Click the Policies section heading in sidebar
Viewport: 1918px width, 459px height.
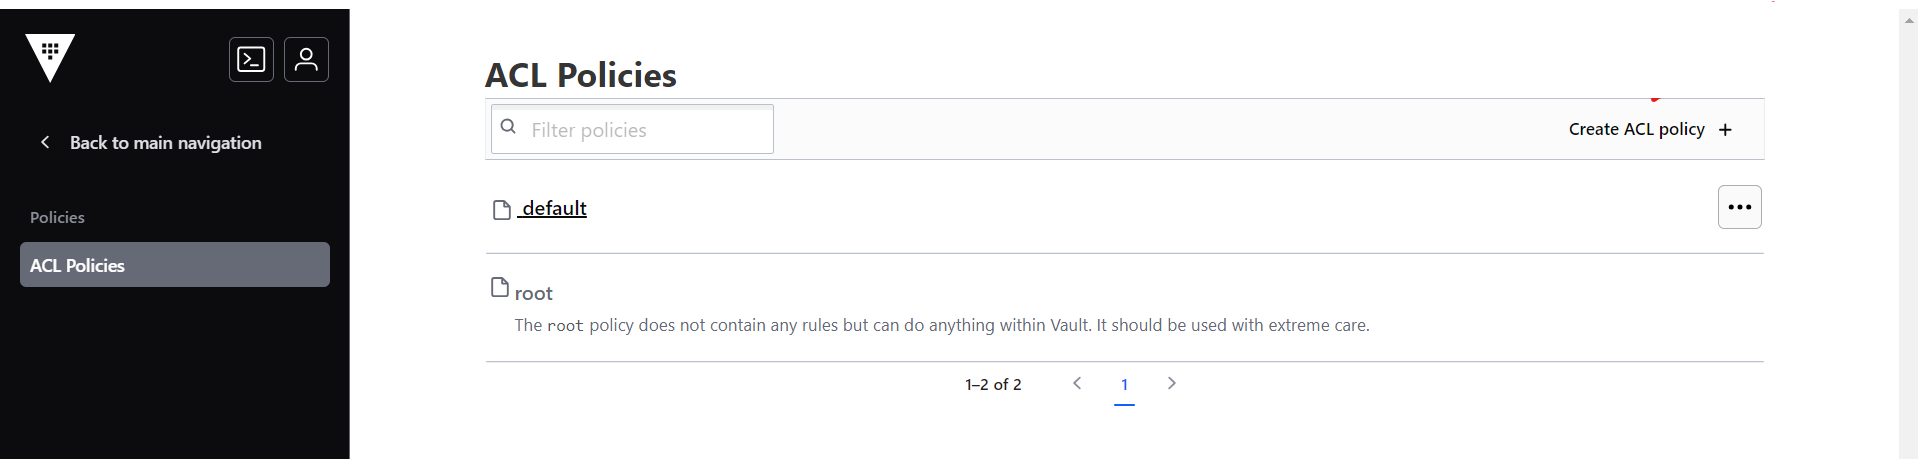(57, 217)
